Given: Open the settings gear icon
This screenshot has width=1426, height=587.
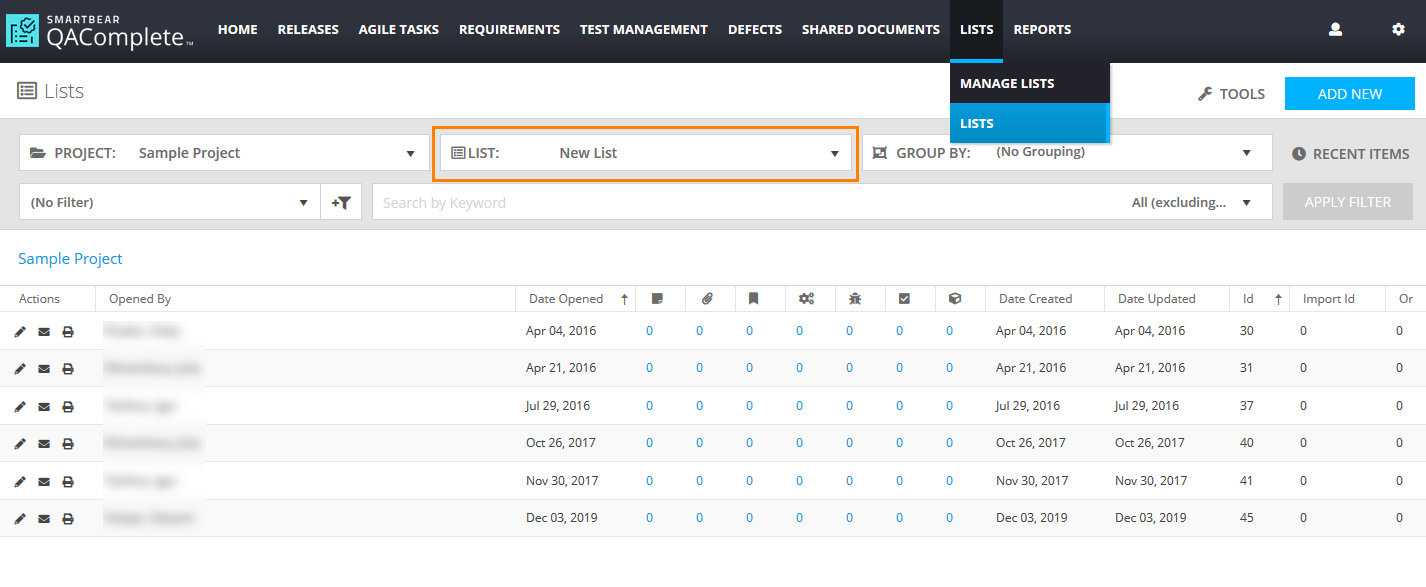Looking at the screenshot, I should [1398, 30].
